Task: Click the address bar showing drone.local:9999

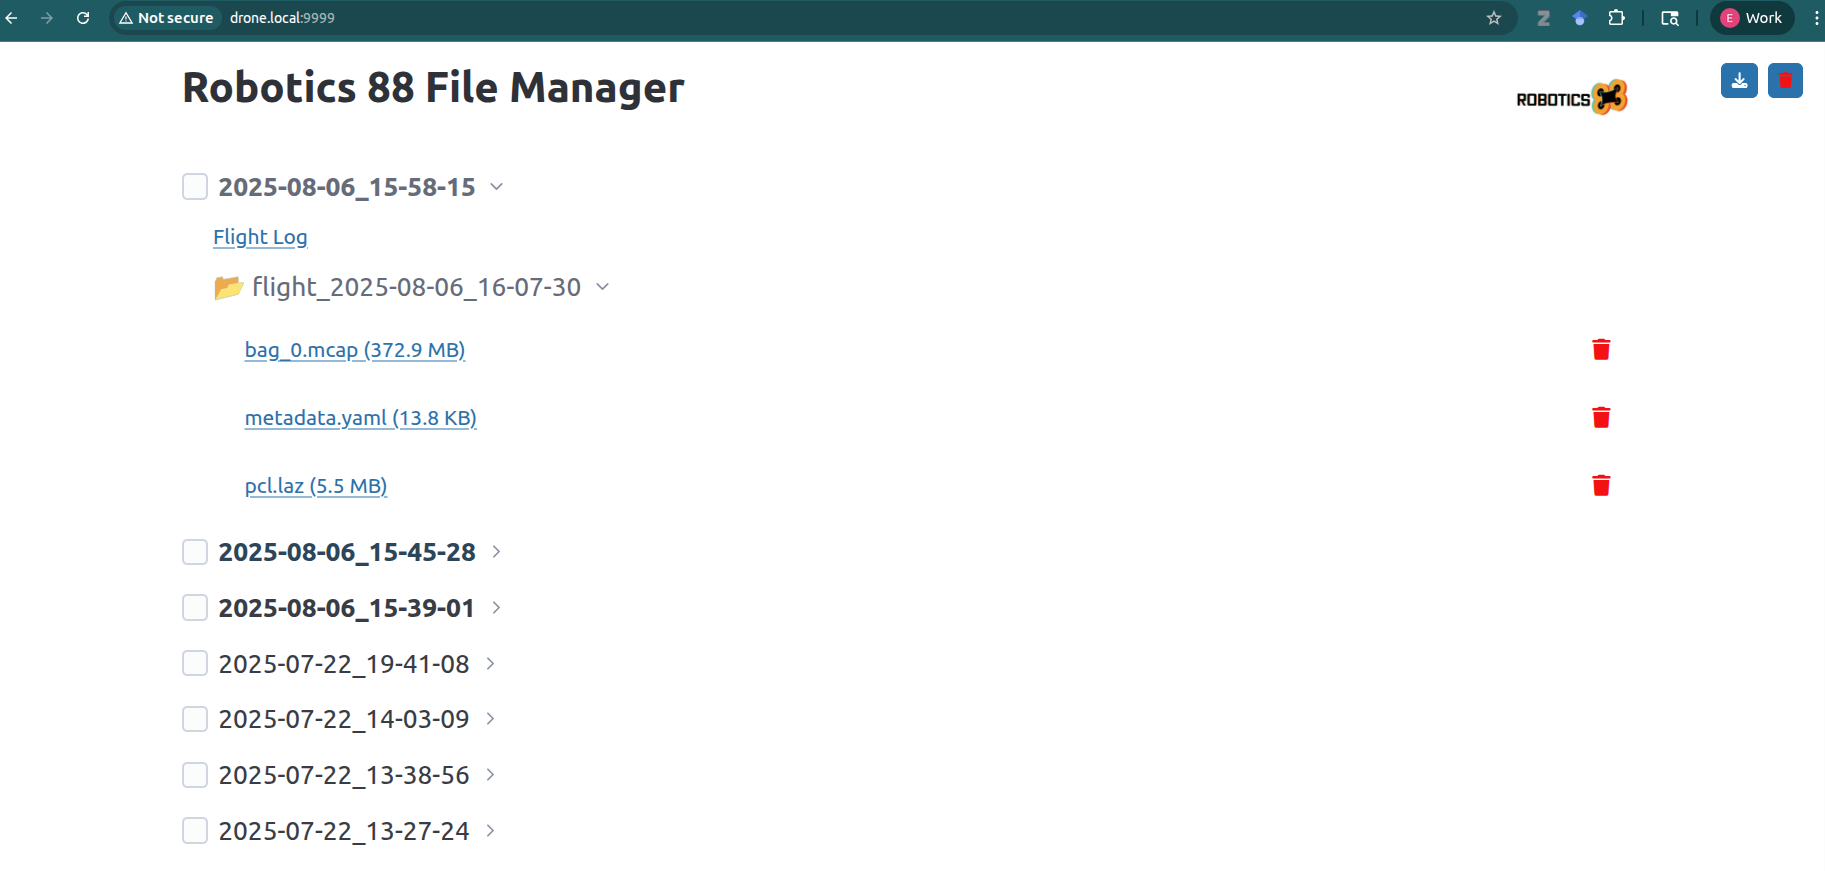Action: pos(283,17)
